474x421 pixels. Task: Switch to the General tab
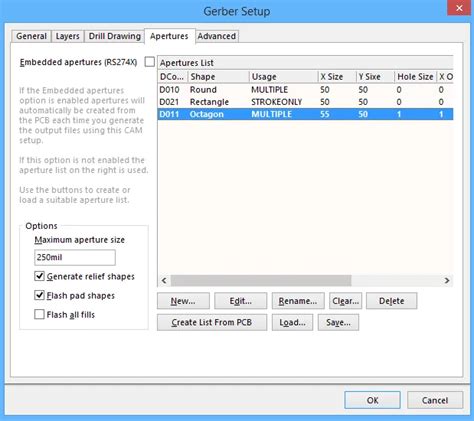[31, 36]
